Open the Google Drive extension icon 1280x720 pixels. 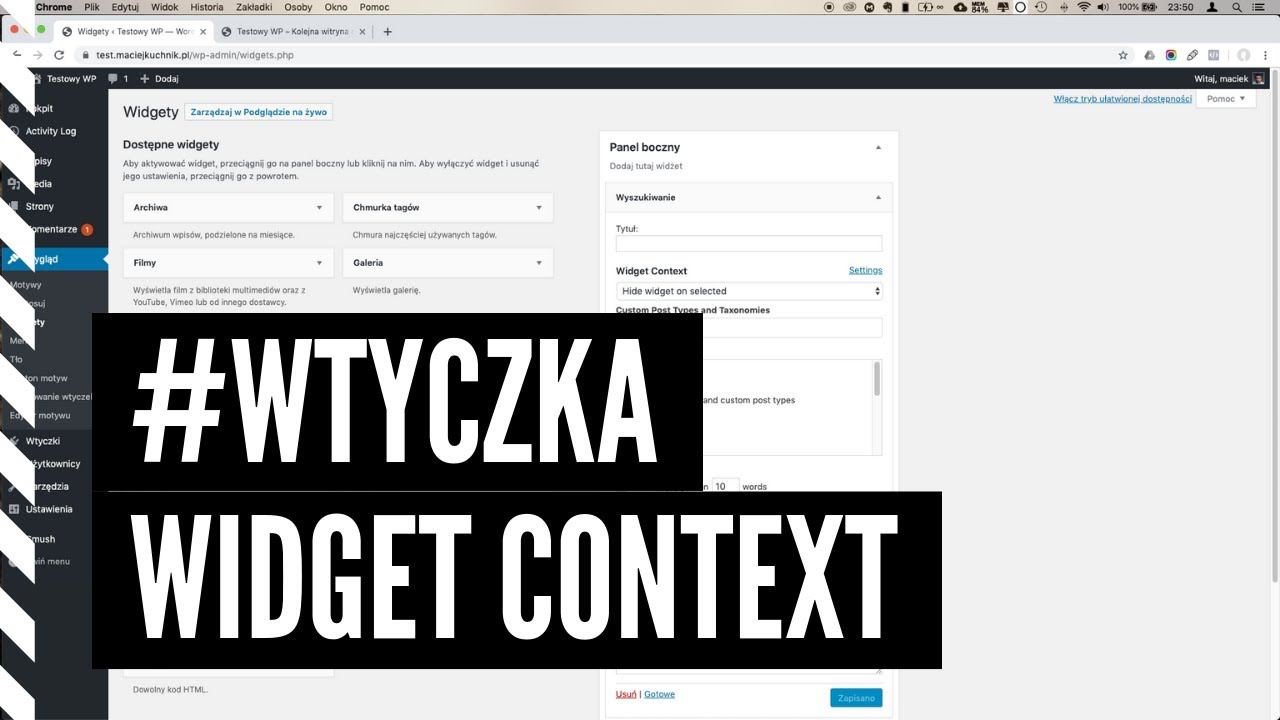(x=1150, y=55)
